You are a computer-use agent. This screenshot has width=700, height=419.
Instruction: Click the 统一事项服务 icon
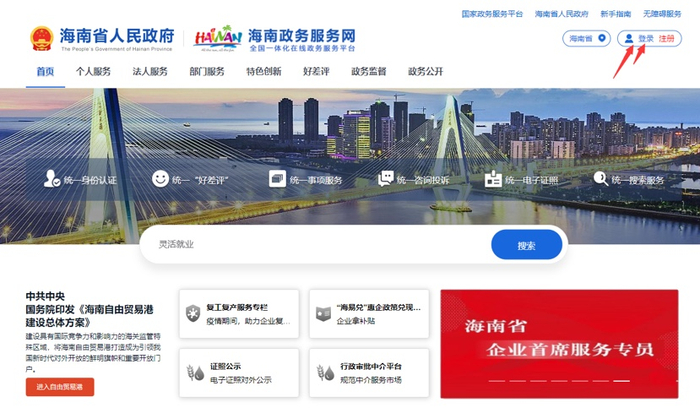tap(277, 178)
